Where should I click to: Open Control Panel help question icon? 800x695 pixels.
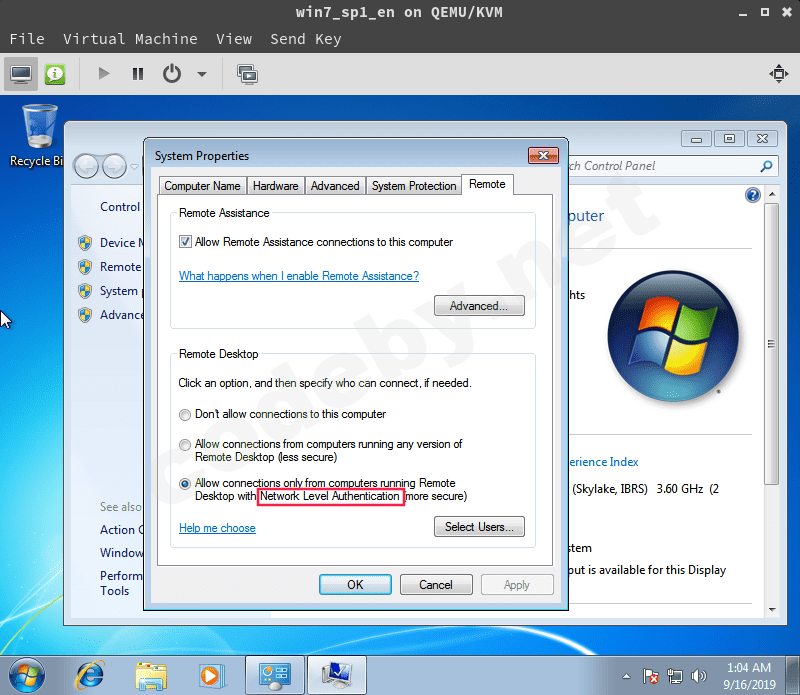[x=753, y=195]
